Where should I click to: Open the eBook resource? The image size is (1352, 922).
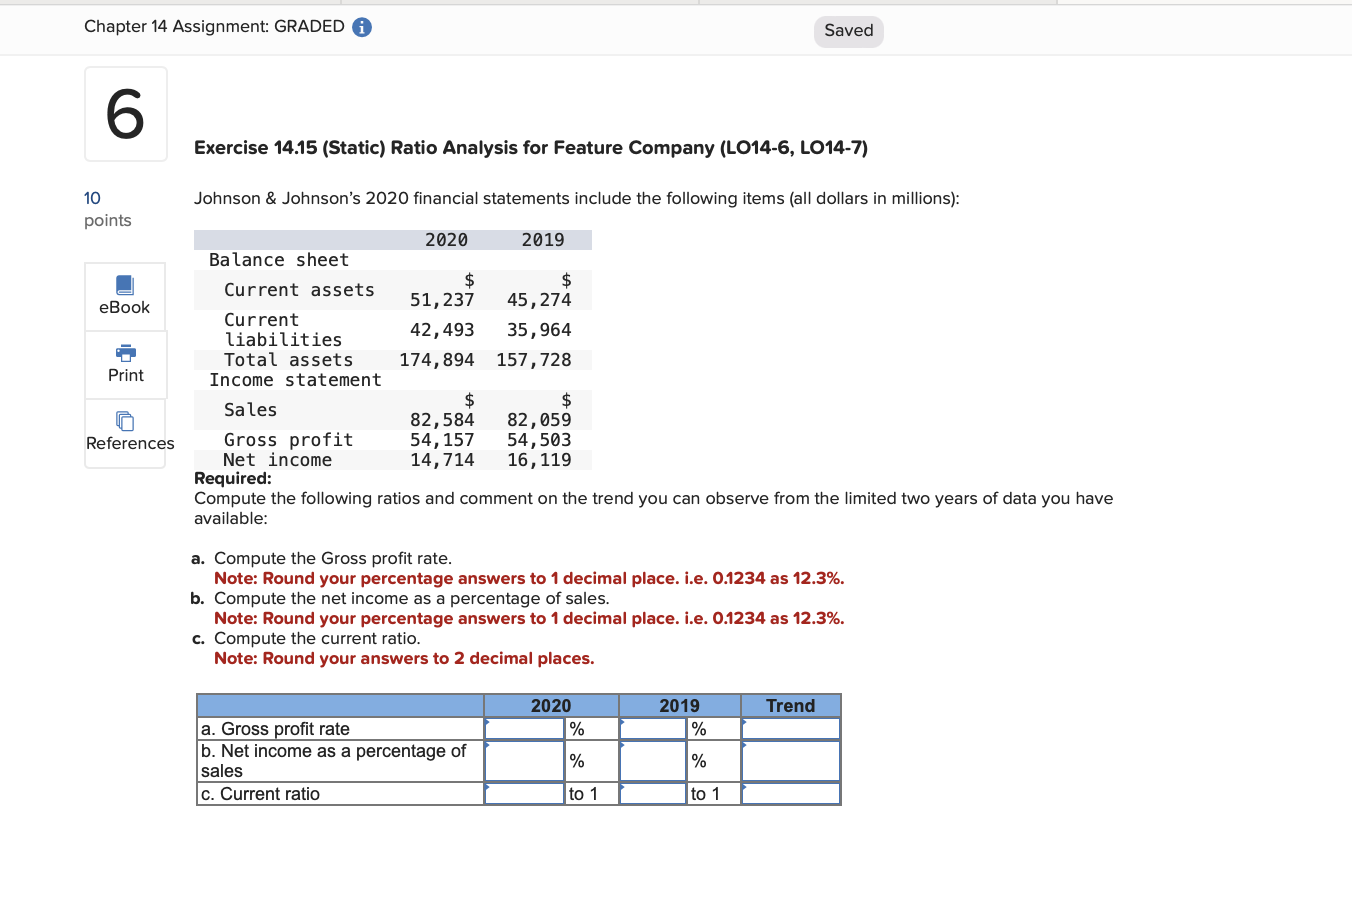(x=124, y=296)
